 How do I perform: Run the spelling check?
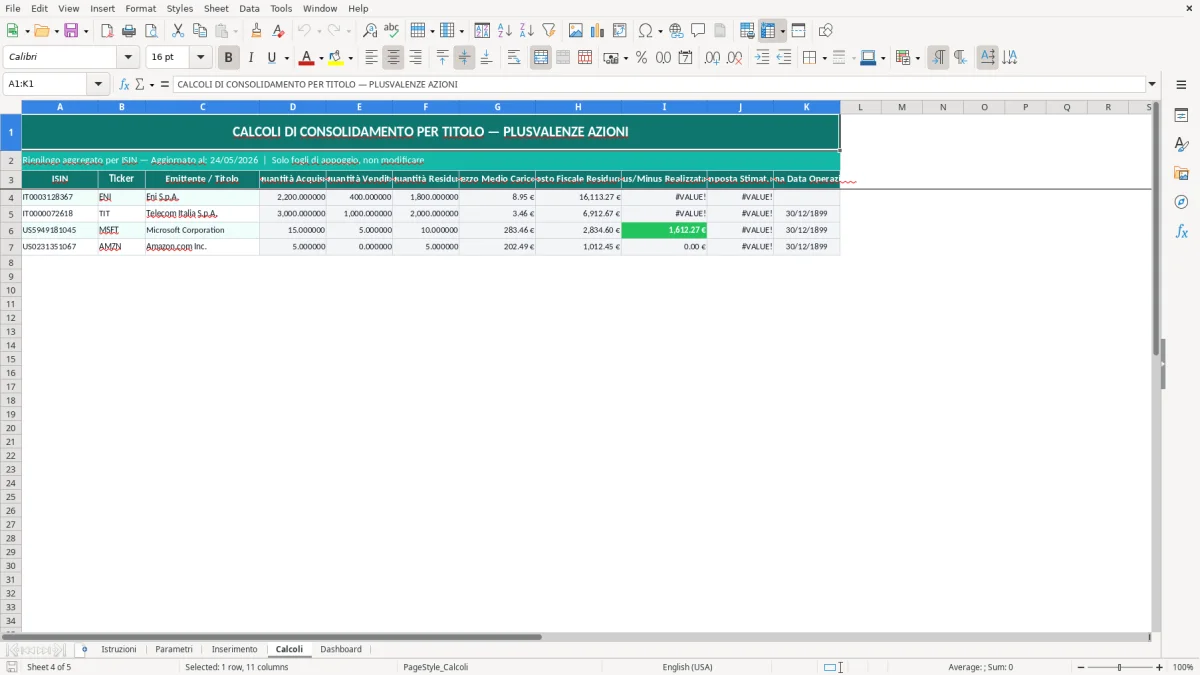tap(392, 31)
